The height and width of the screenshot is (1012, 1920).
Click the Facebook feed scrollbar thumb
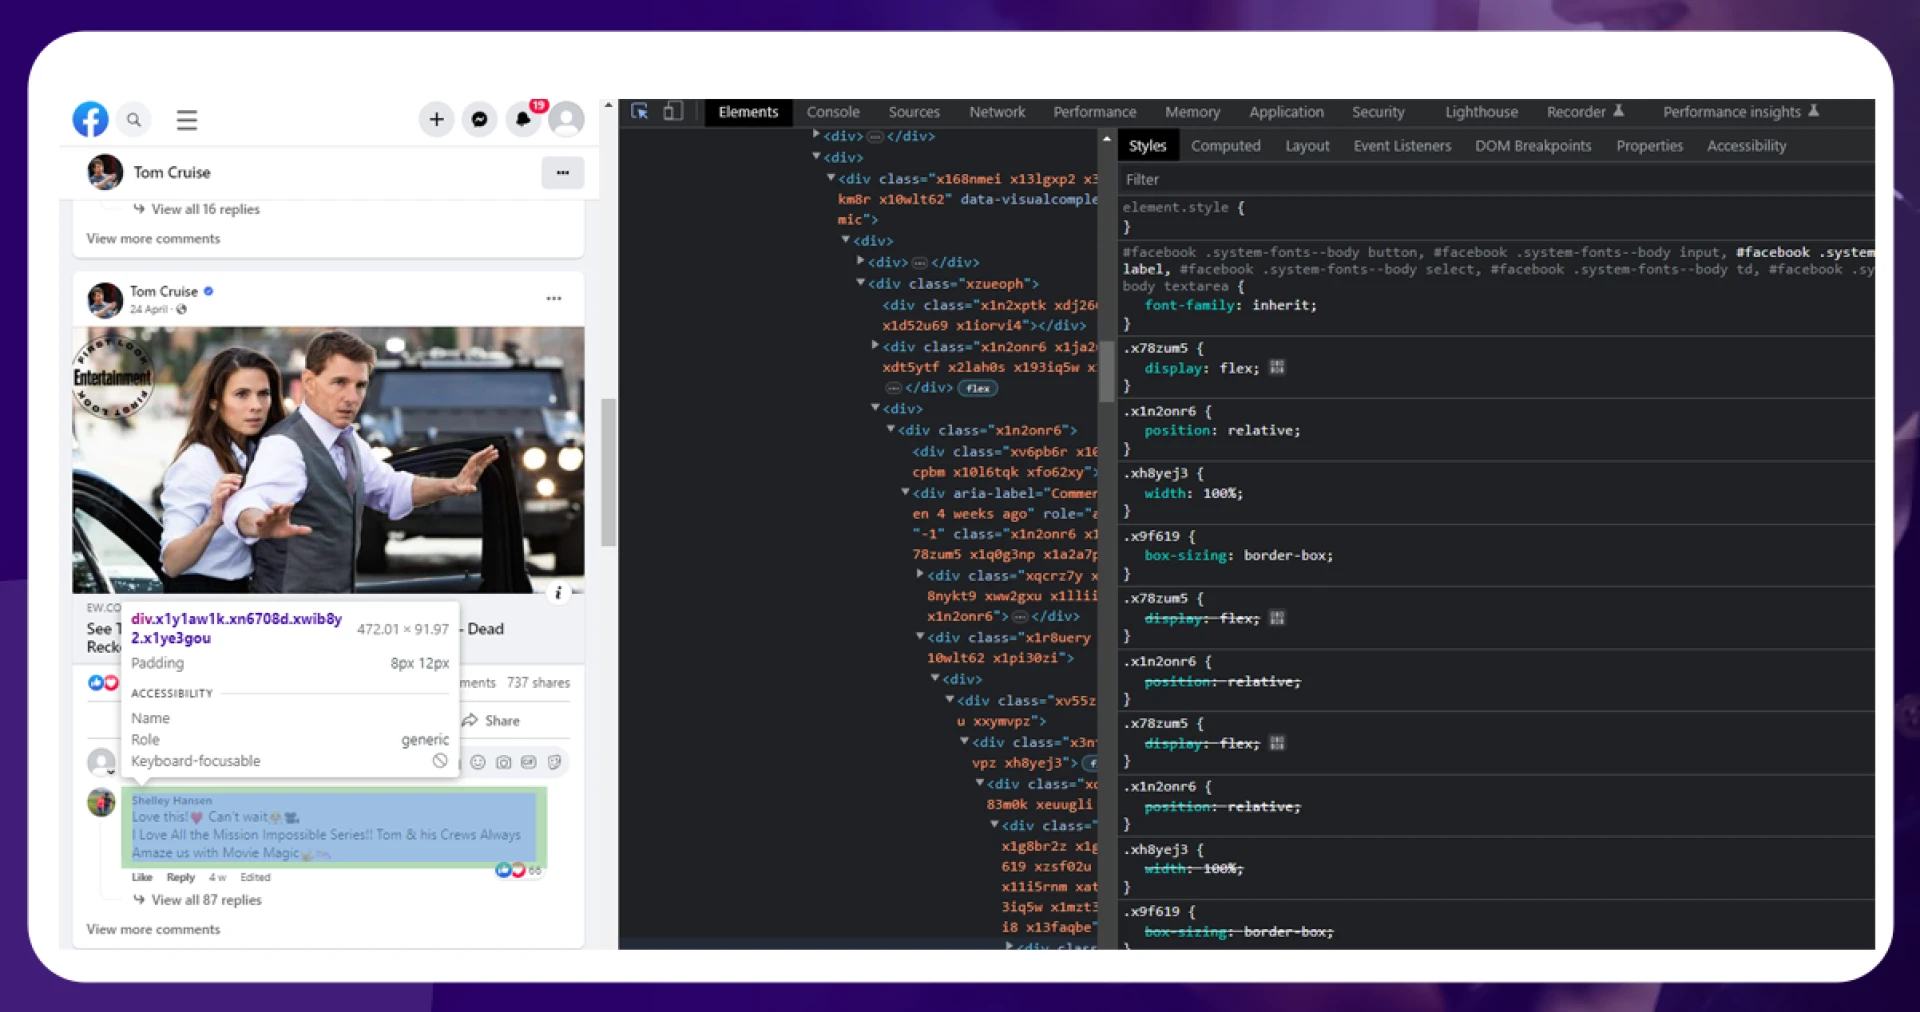point(608,472)
